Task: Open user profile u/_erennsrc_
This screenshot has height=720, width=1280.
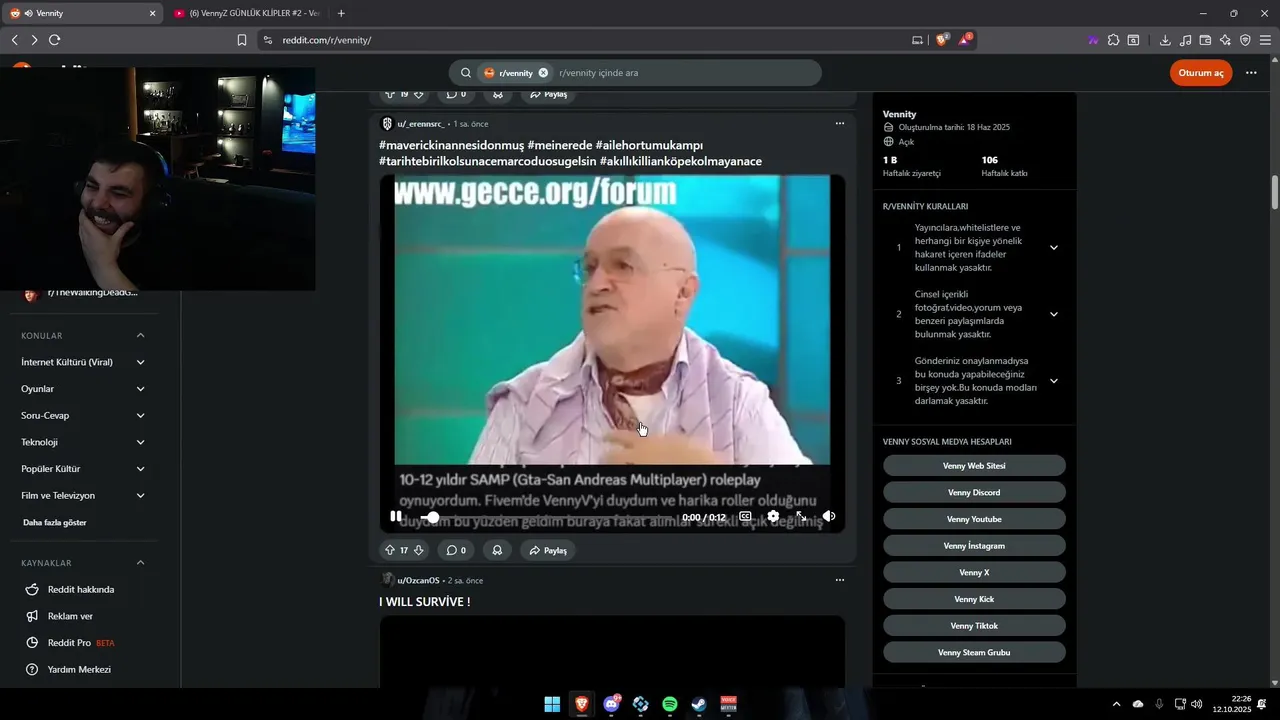Action: pos(421,124)
